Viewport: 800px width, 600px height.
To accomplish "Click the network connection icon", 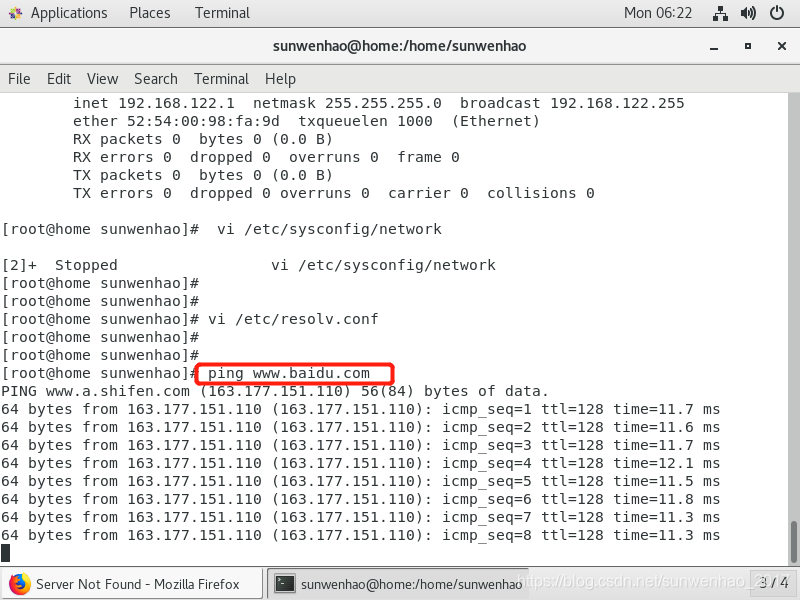I will 720,13.
